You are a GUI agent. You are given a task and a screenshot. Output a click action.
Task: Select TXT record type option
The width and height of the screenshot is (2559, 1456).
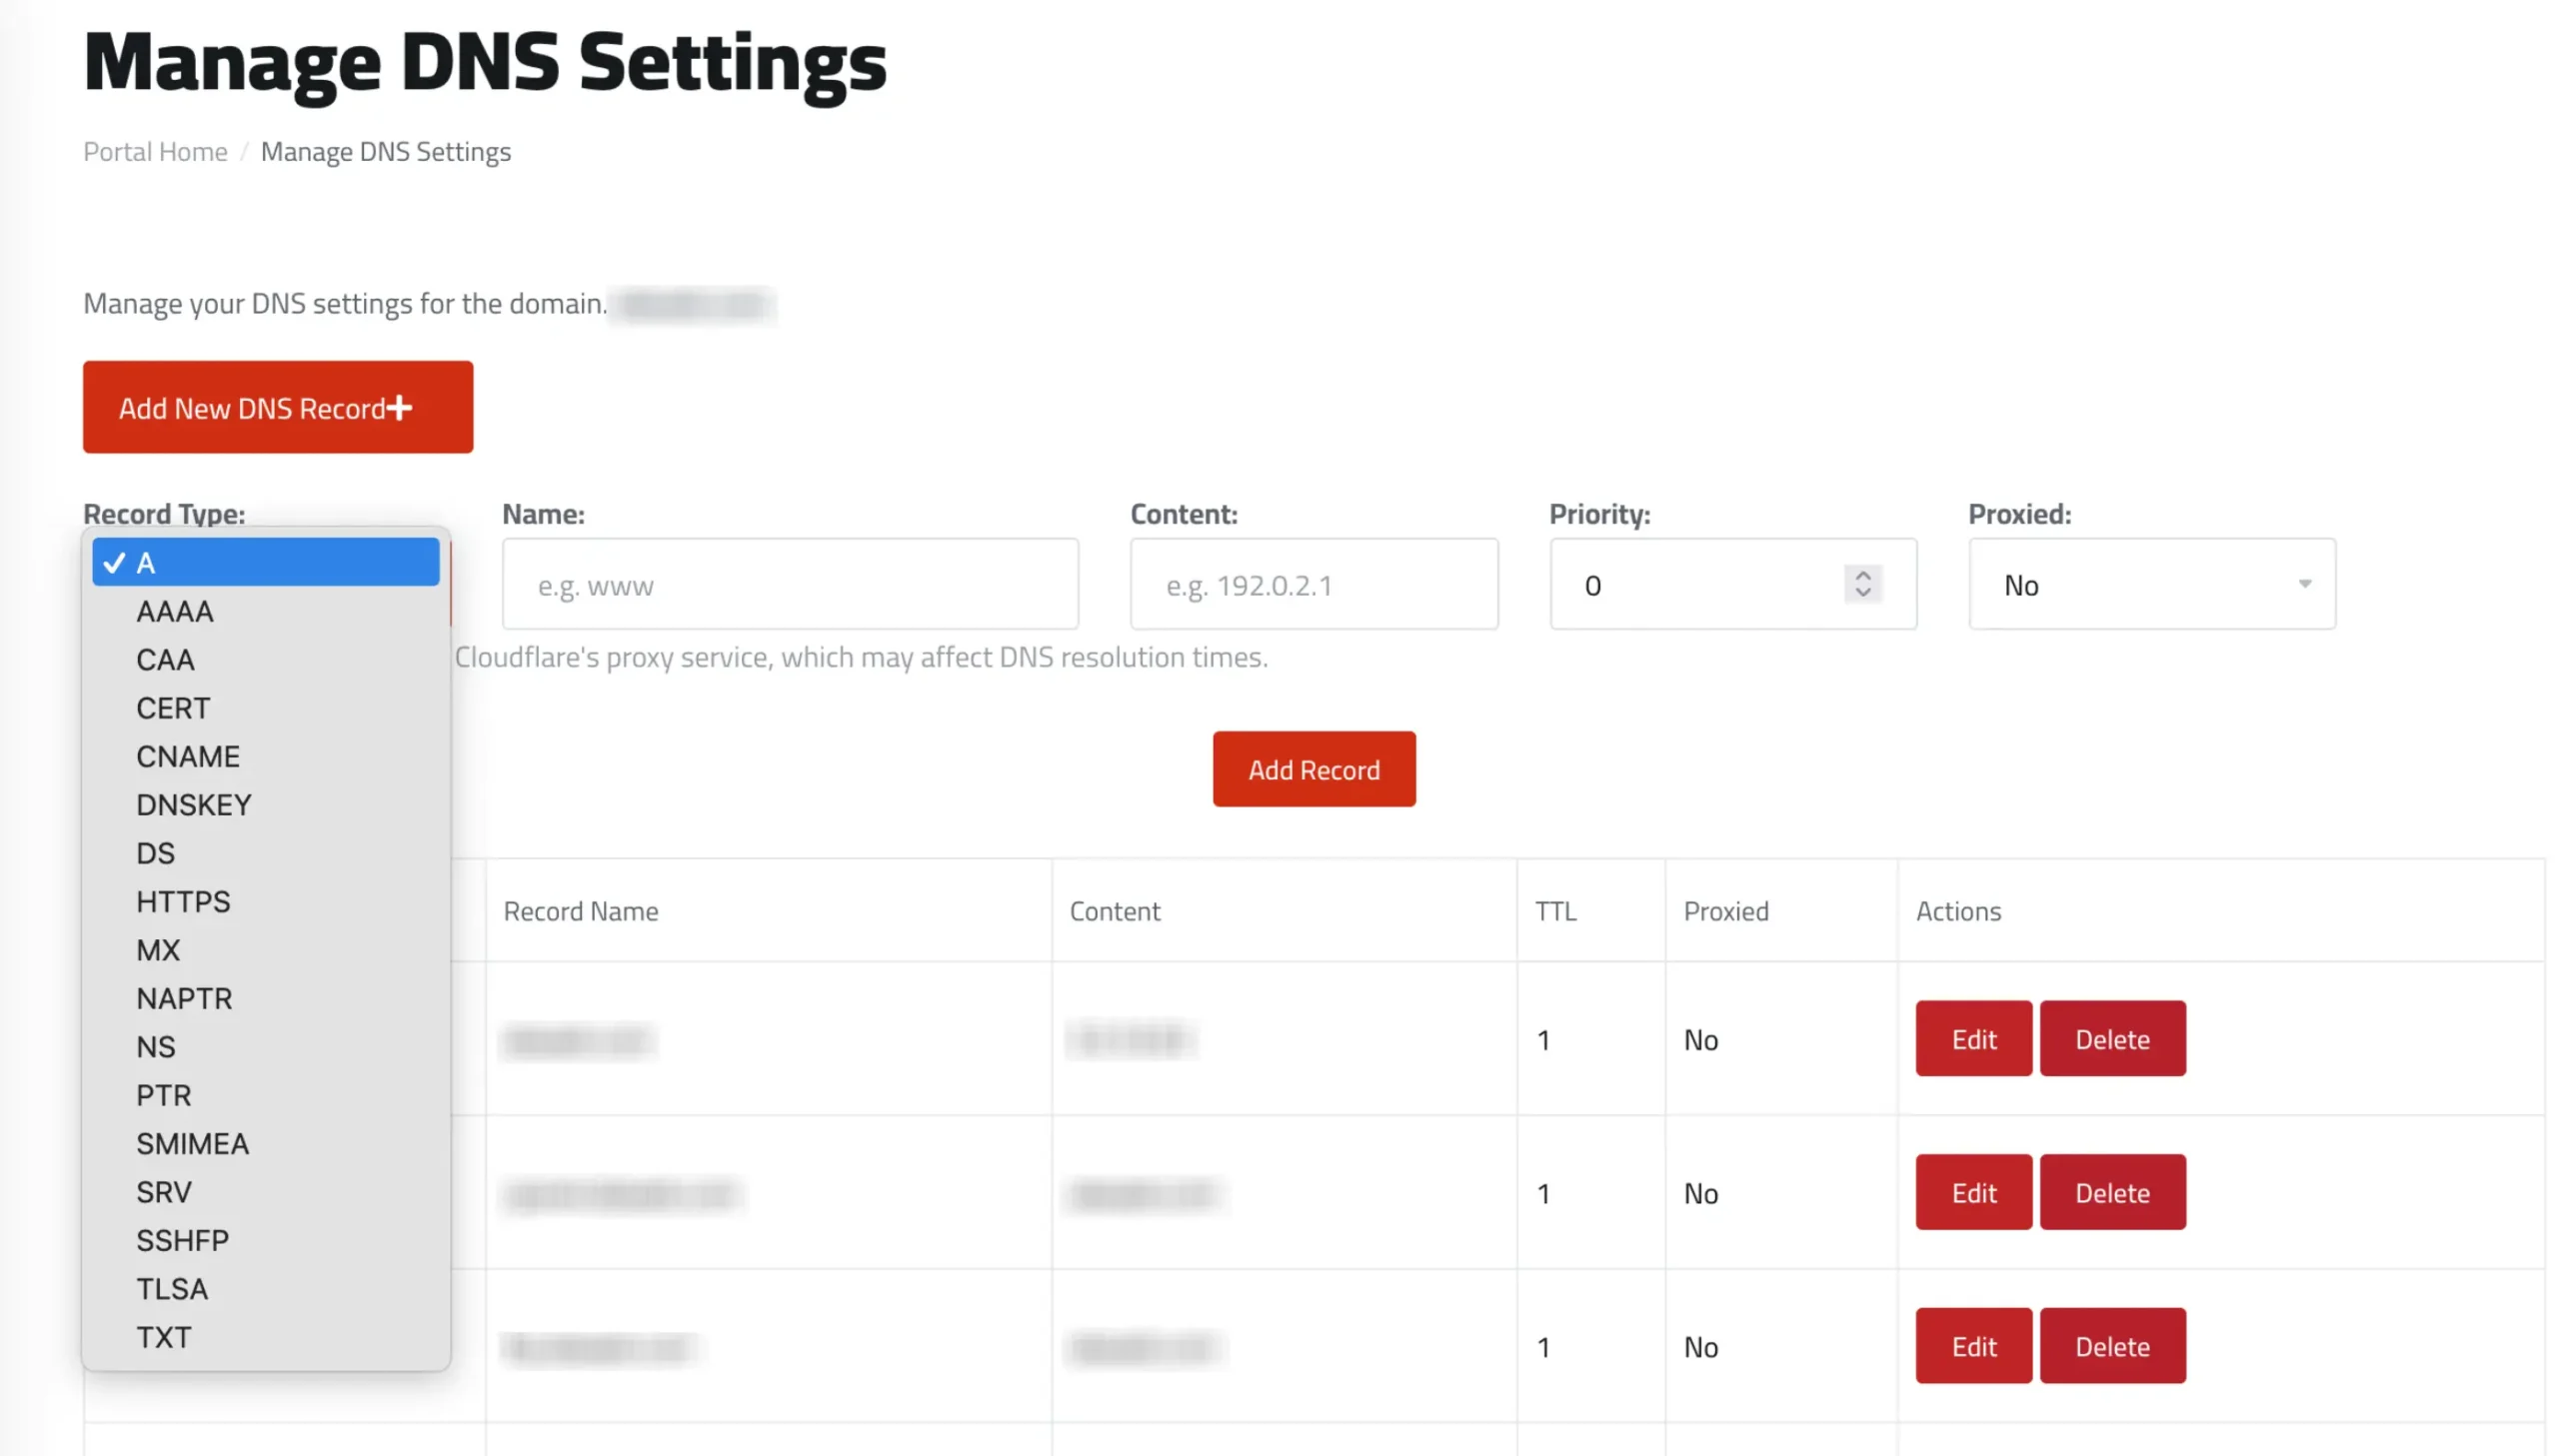coord(163,1337)
